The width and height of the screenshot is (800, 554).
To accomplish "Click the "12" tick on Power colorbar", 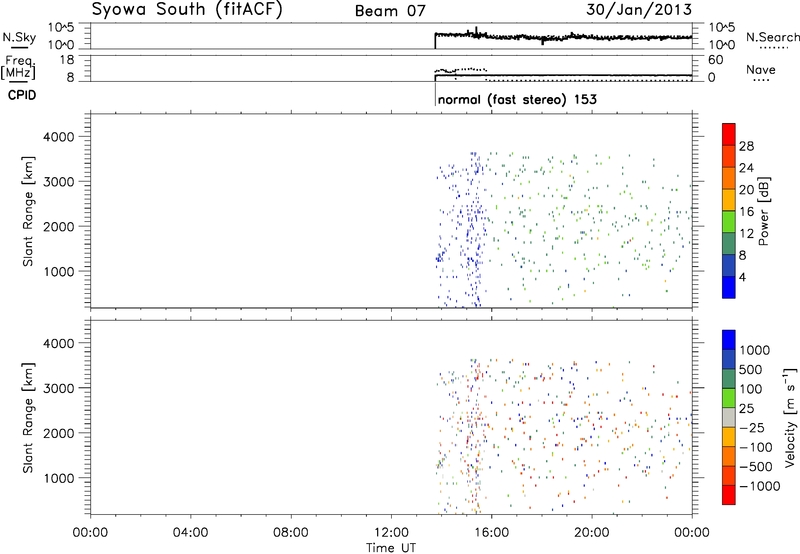I will tap(746, 234).
